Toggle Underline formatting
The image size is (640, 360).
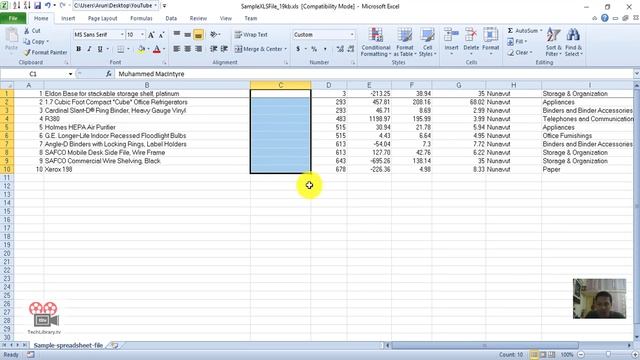pyautogui.click(x=100, y=49)
